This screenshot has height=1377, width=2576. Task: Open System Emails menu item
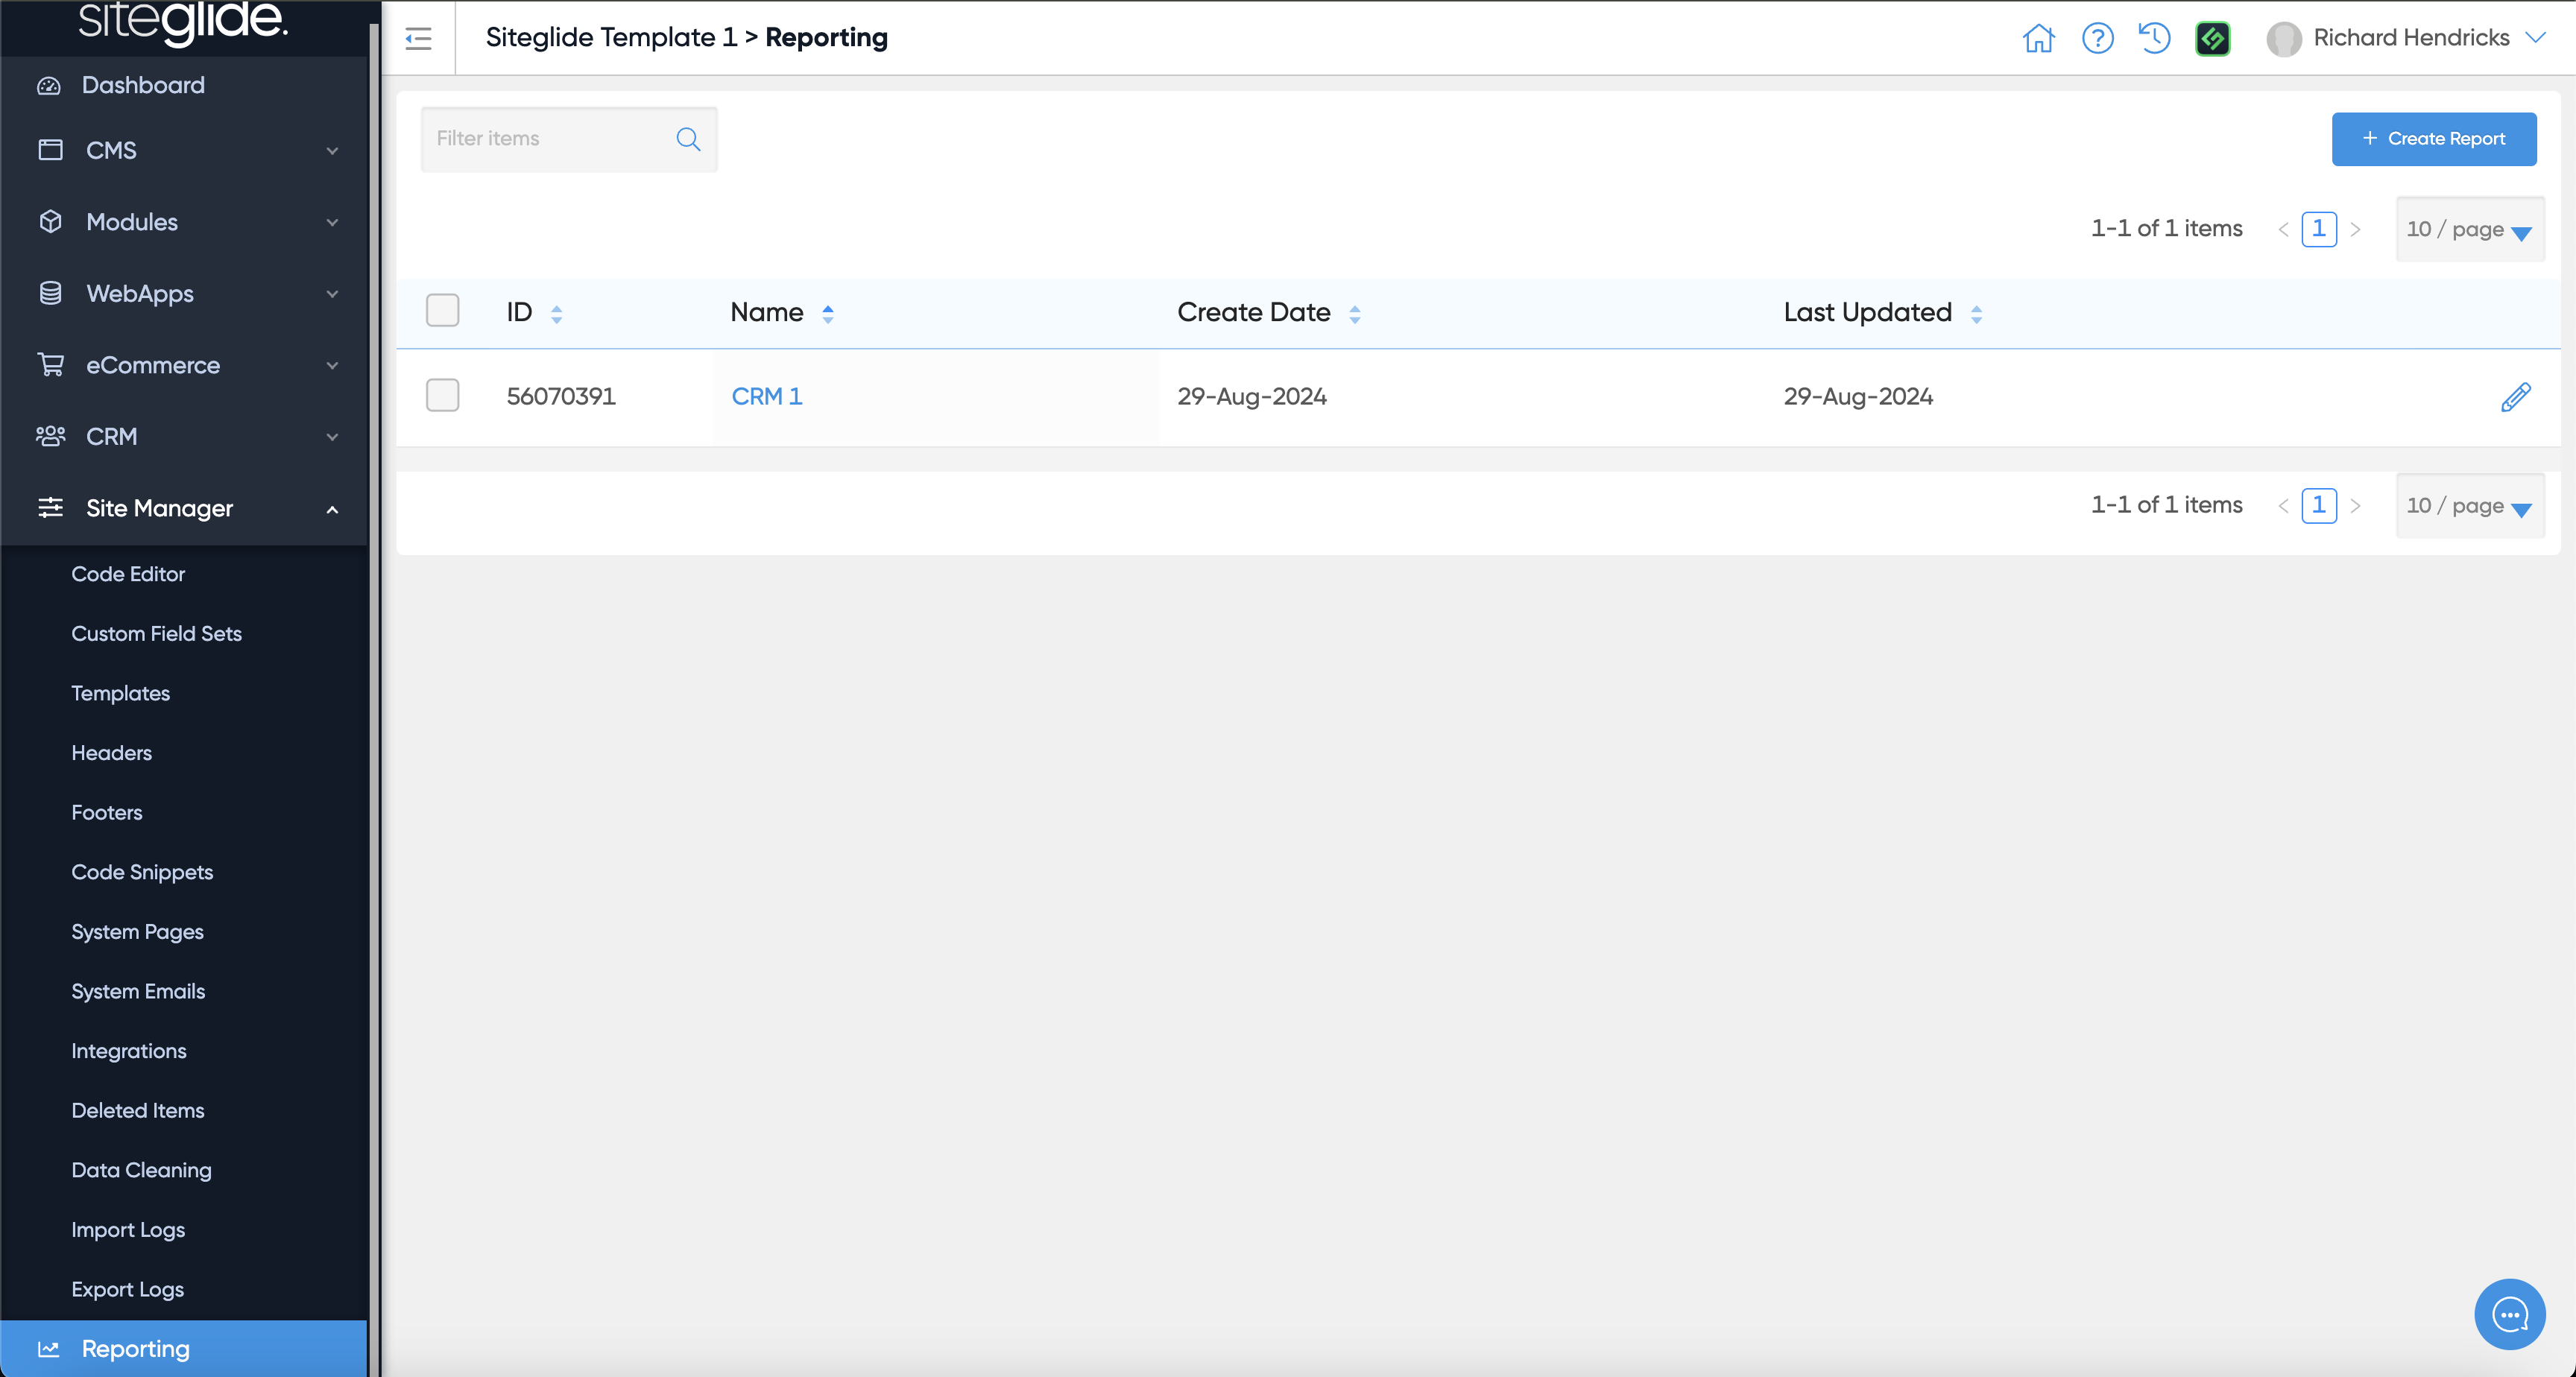click(138, 991)
